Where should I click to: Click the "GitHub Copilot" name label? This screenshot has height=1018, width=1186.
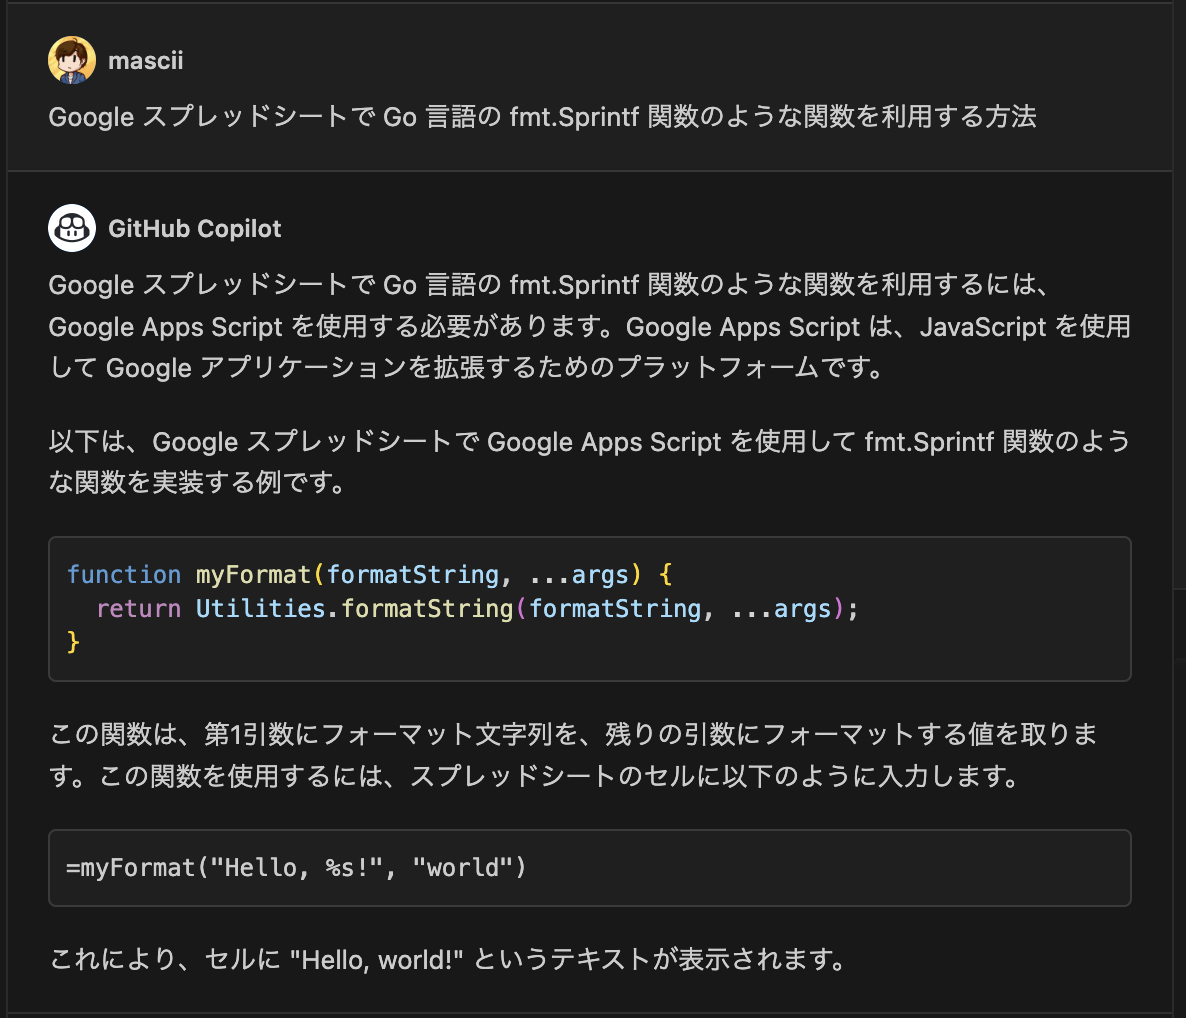[194, 228]
